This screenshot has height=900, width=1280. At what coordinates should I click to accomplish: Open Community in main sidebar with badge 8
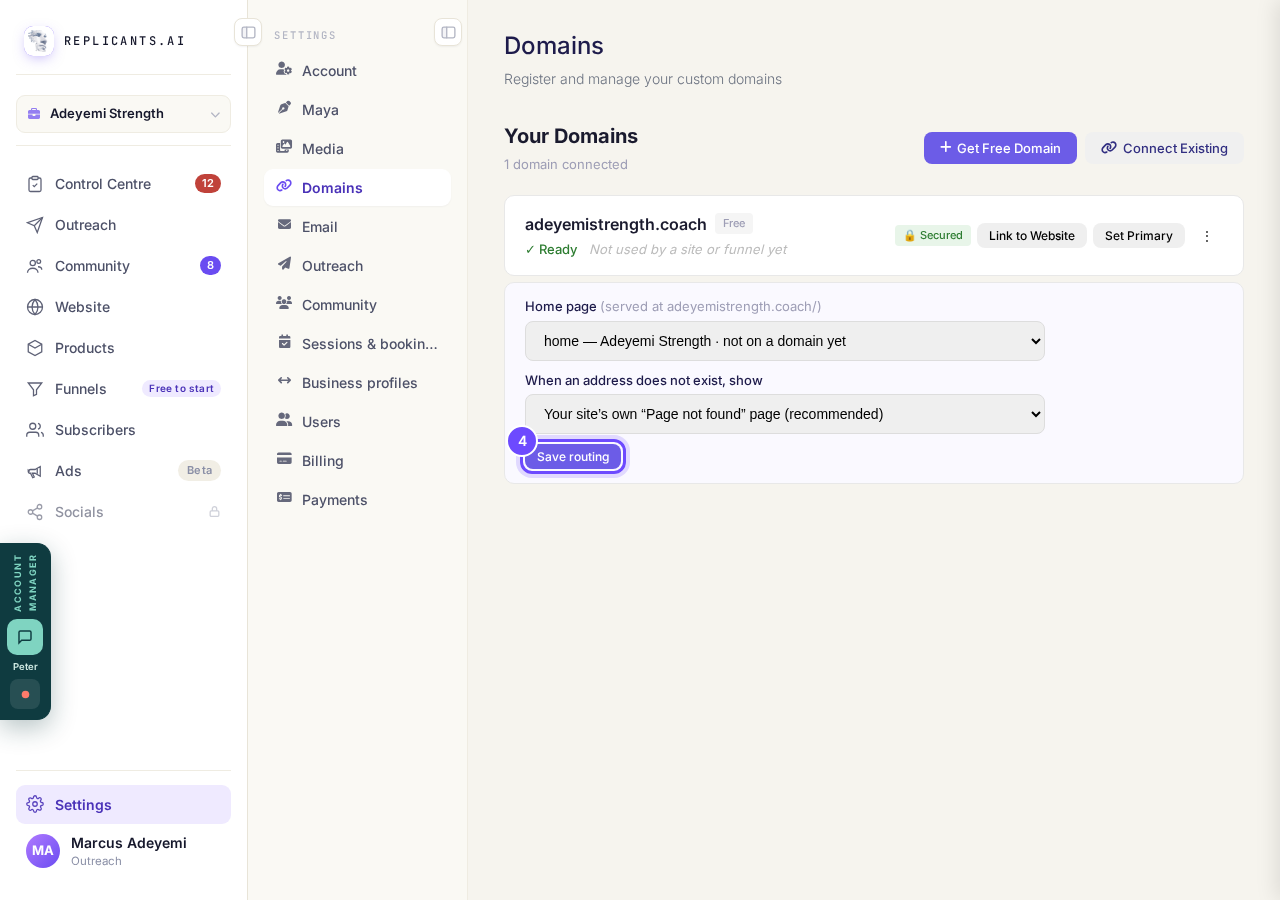click(x=123, y=266)
